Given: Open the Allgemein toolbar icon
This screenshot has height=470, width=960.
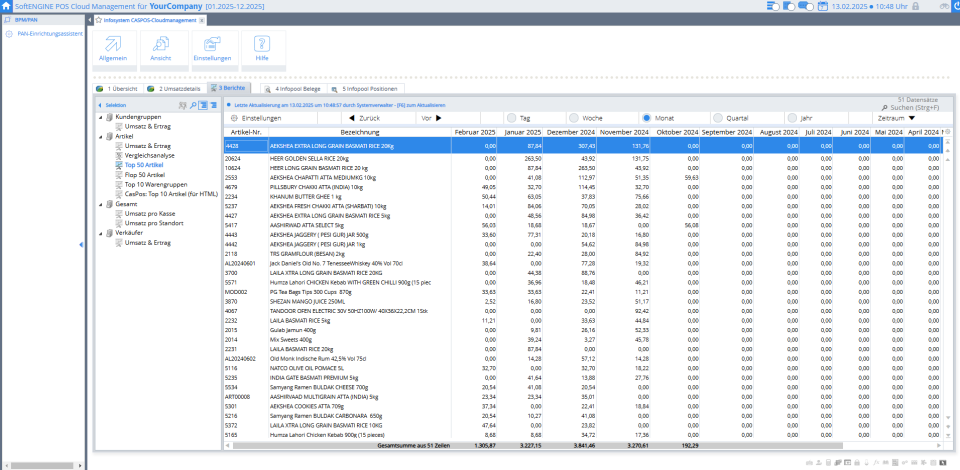Looking at the screenshot, I should [113, 46].
